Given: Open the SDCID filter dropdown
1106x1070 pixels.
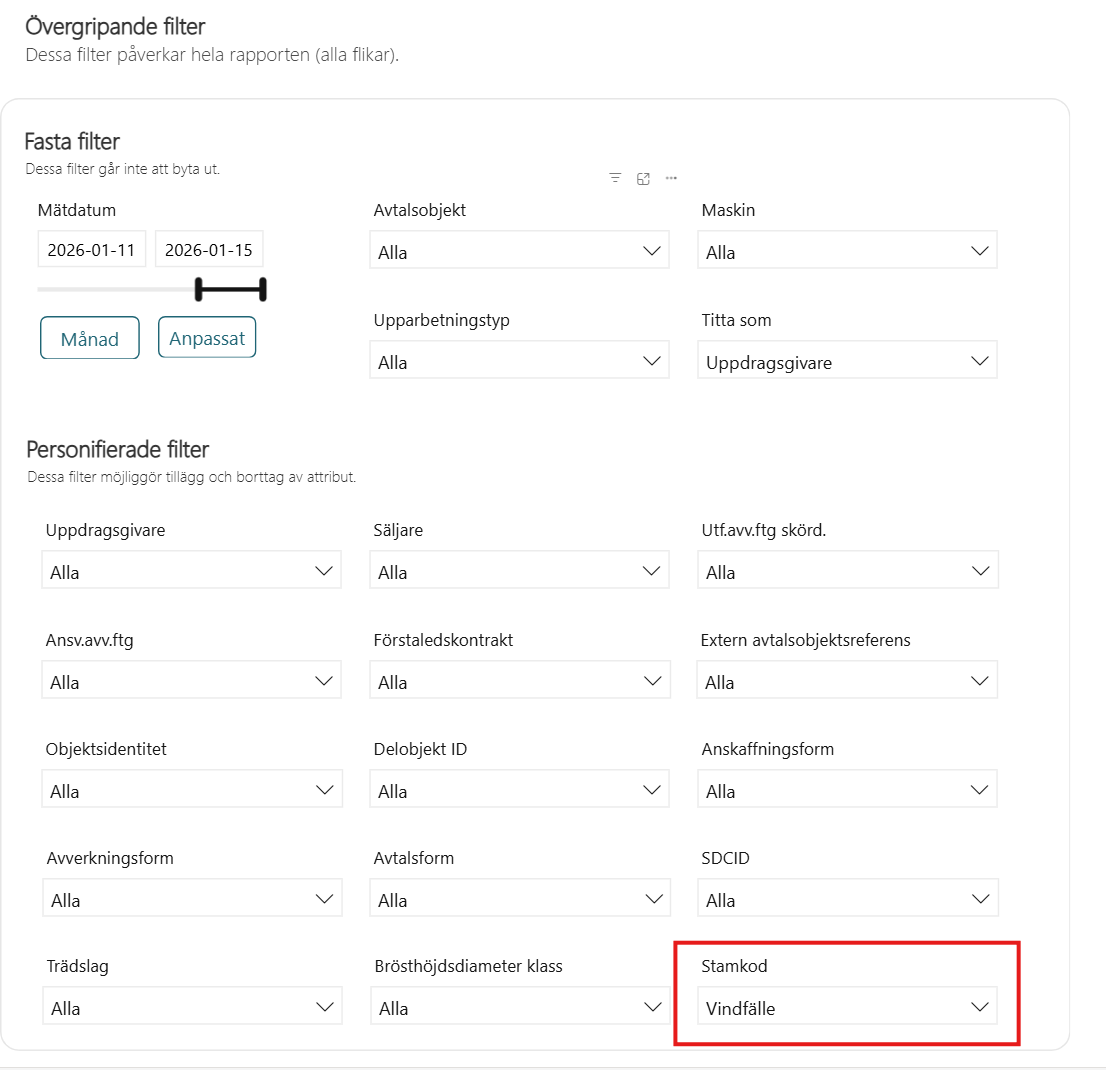Looking at the screenshot, I should point(847,899).
